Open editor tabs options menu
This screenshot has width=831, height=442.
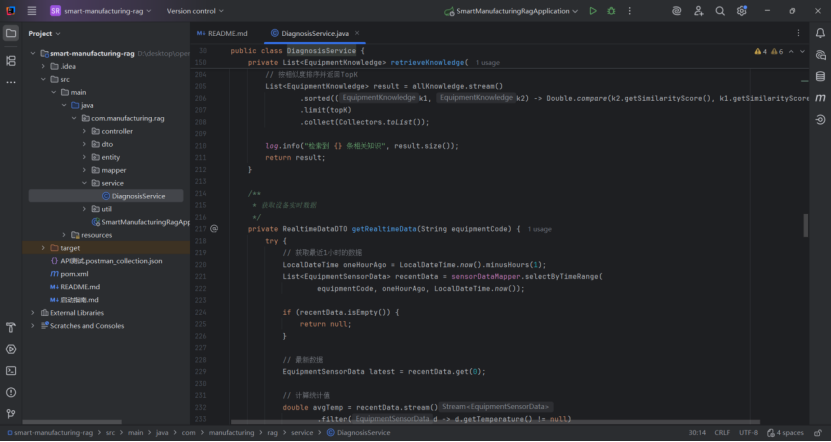click(x=798, y=33)
